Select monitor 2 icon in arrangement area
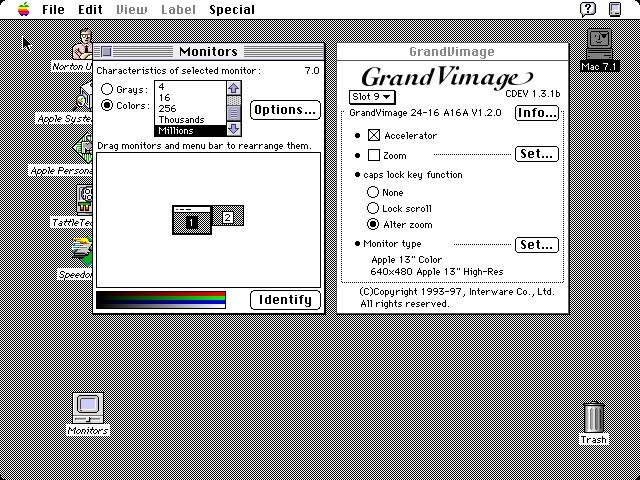Viewport: 640px width, 480px height. [228, 216]
